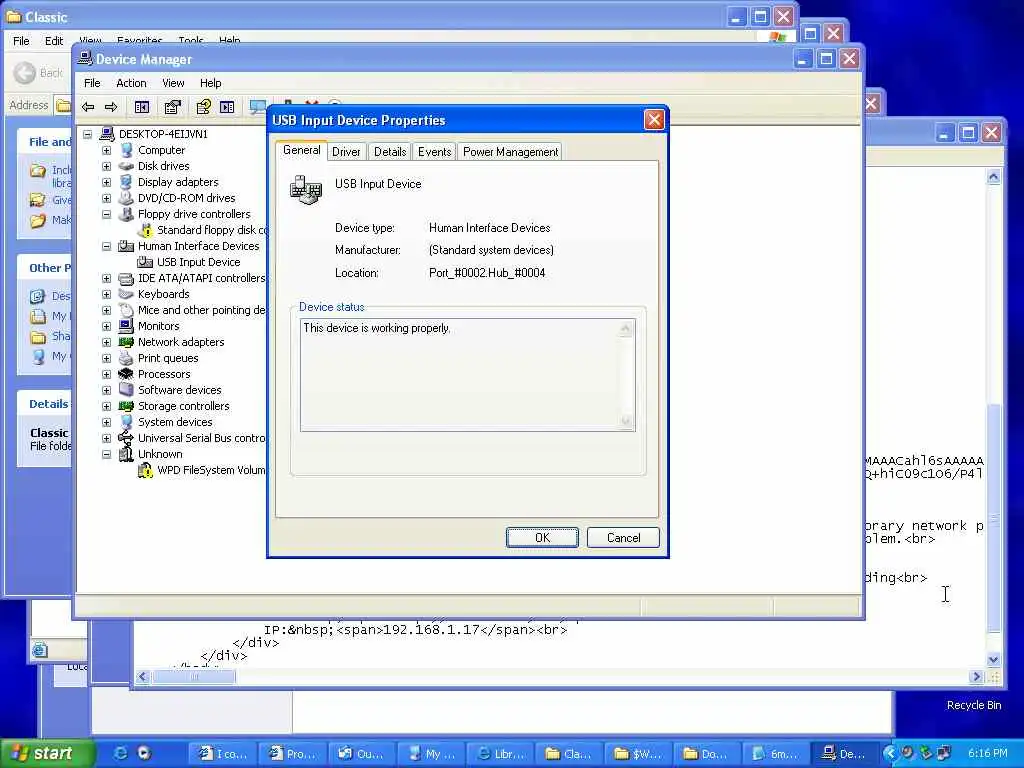Launch media player from quick launch
The image size is (1024, 768).
pyautogui.click(x=144, y=753)
